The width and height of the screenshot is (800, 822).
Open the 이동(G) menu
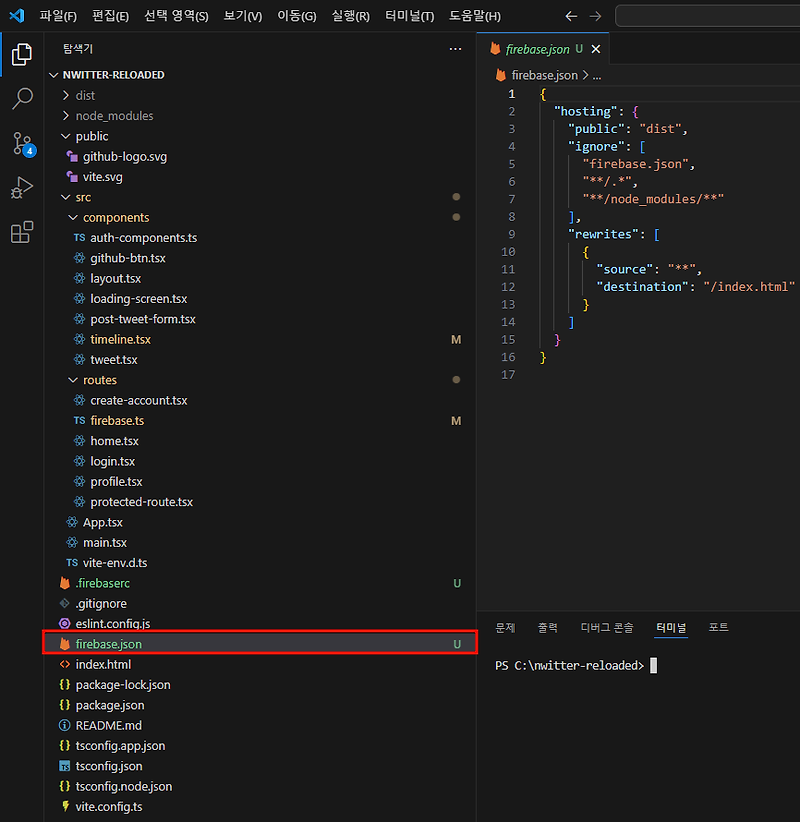(x=297, y=16)
